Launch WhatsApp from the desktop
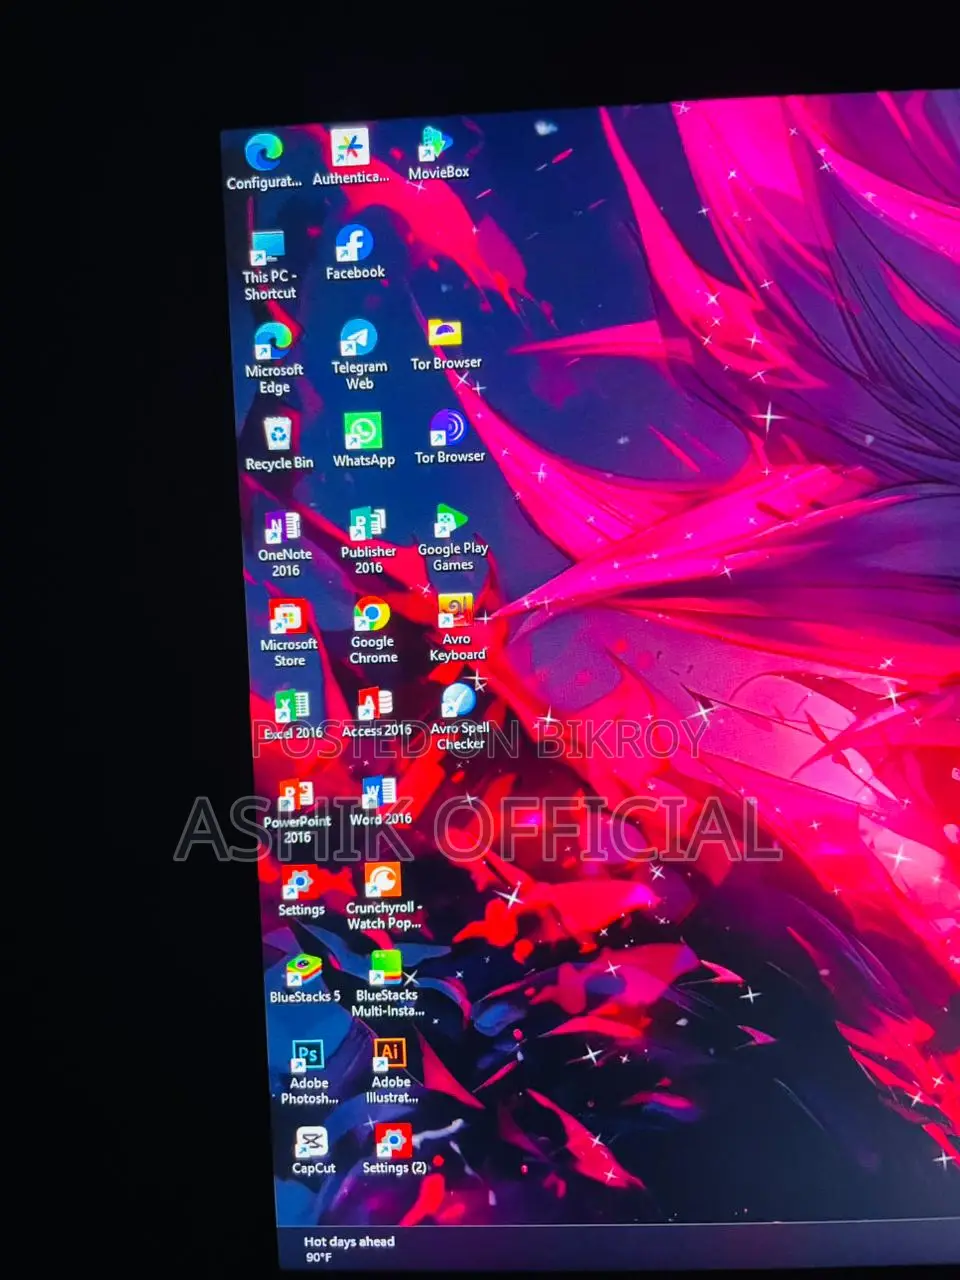This screenshot has height=1280, width=960. [x=363, y=441]
